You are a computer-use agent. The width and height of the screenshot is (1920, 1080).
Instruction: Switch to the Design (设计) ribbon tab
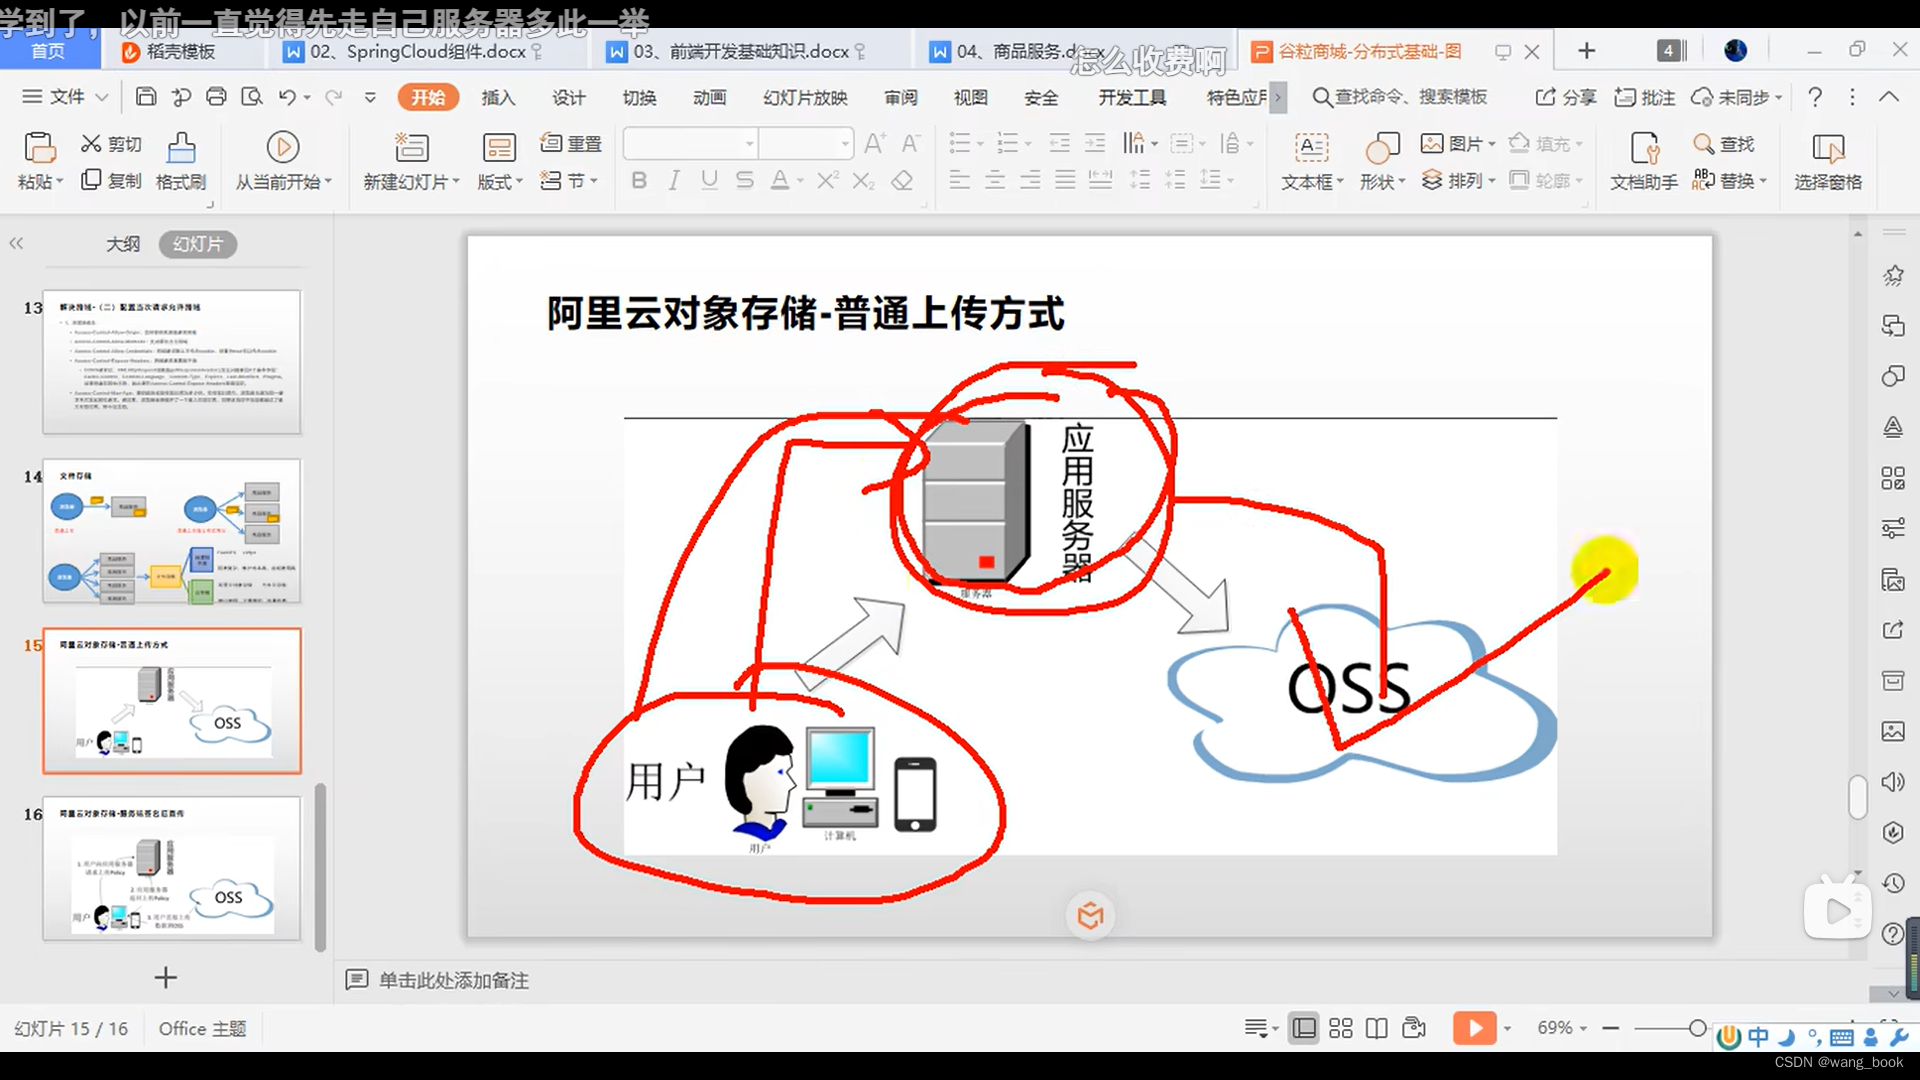[568, 97]
